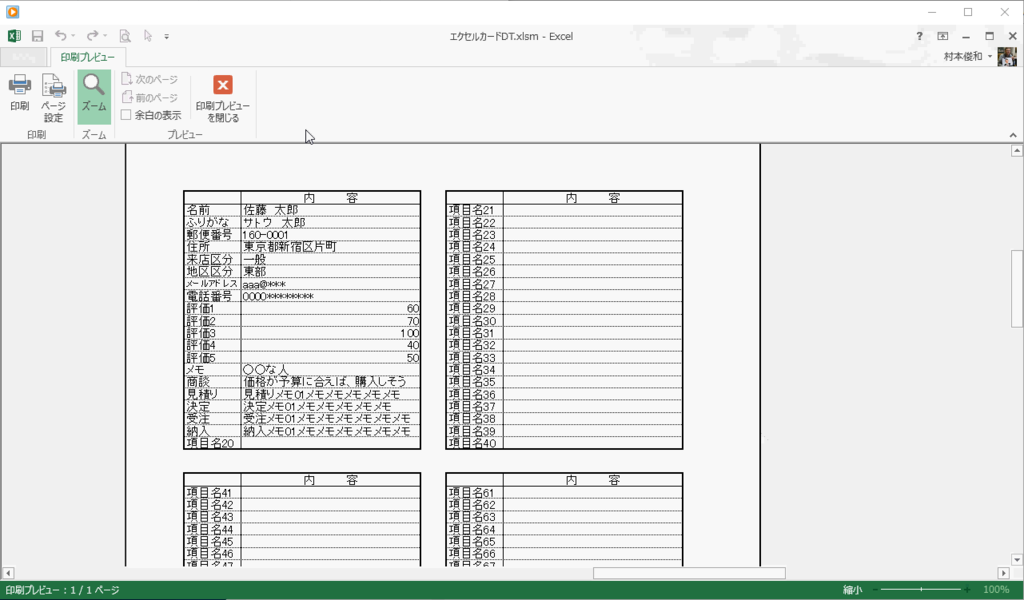Go to previous page (前のページ)
The image size is (1024, 600).
150,97
